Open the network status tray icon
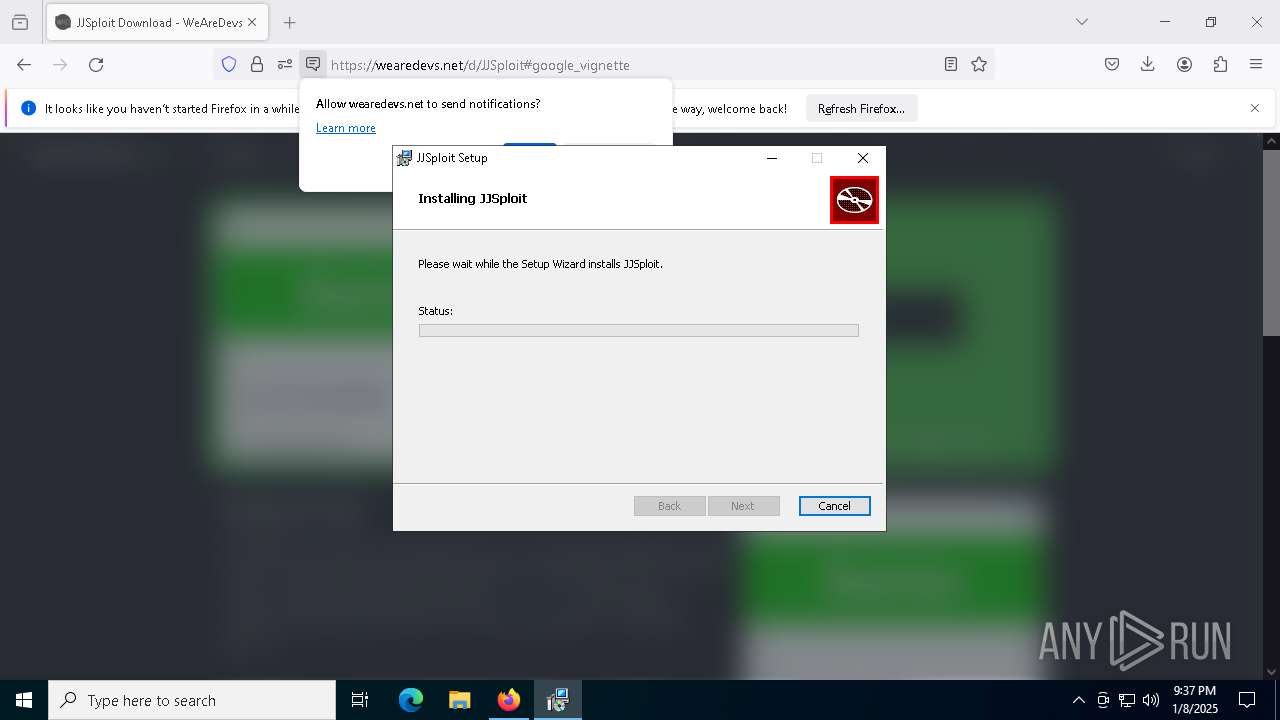This screenshot has height=720, width=1280. [1127, 700]
